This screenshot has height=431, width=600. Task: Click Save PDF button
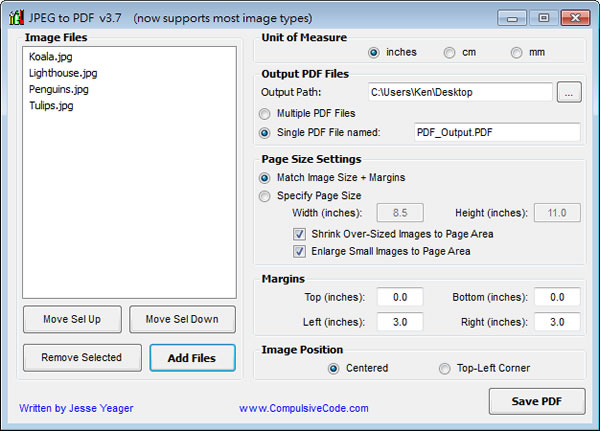pos(537,401)
